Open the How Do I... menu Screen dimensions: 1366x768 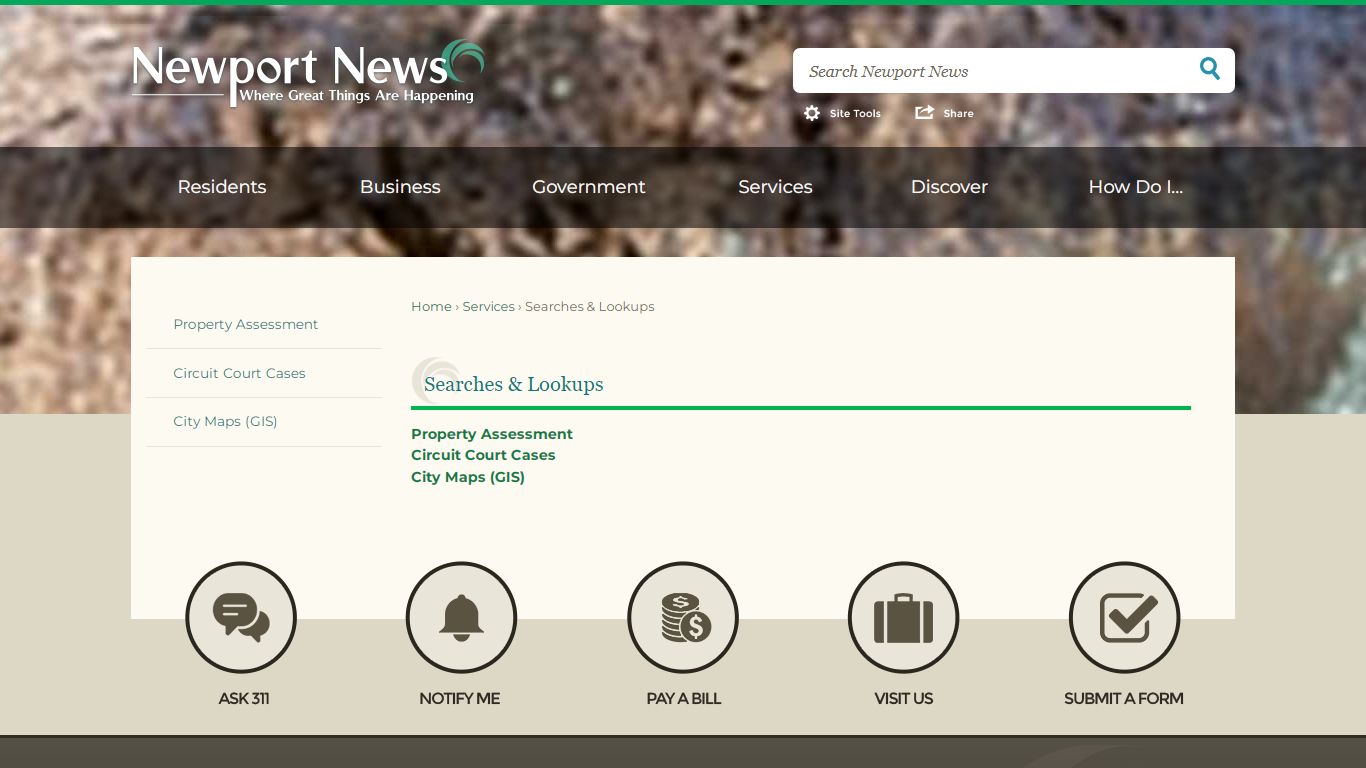(1135, 187)
